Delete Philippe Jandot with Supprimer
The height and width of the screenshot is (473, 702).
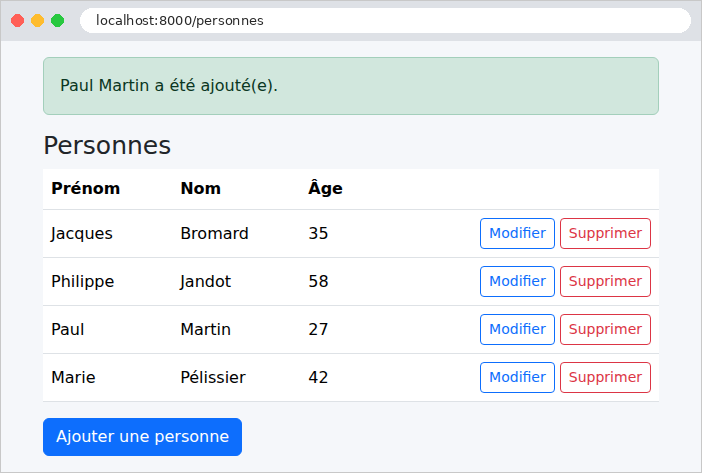point(605,281)
